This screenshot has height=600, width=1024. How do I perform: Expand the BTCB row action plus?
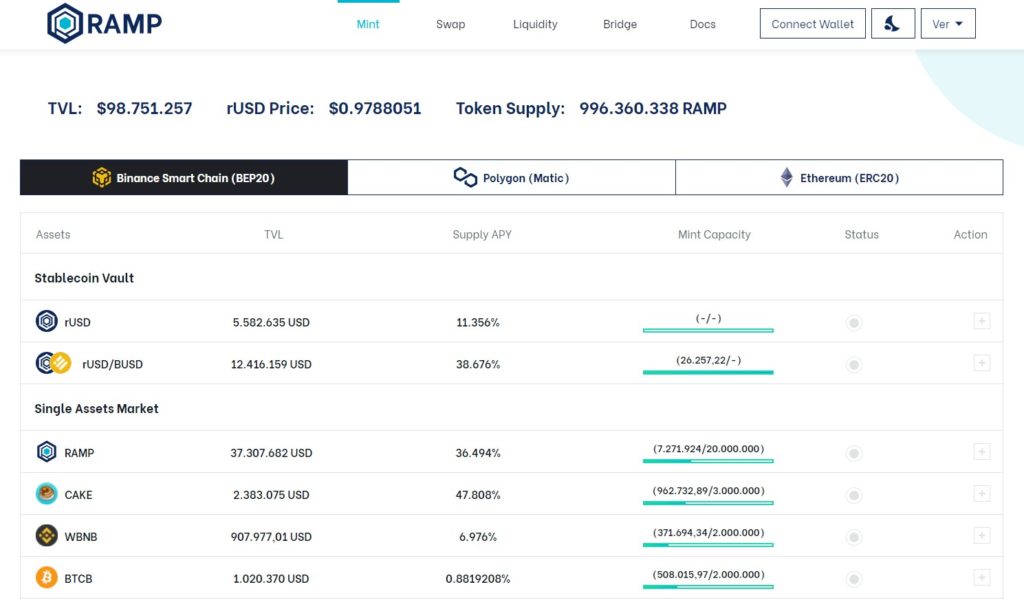click(982, 577)
